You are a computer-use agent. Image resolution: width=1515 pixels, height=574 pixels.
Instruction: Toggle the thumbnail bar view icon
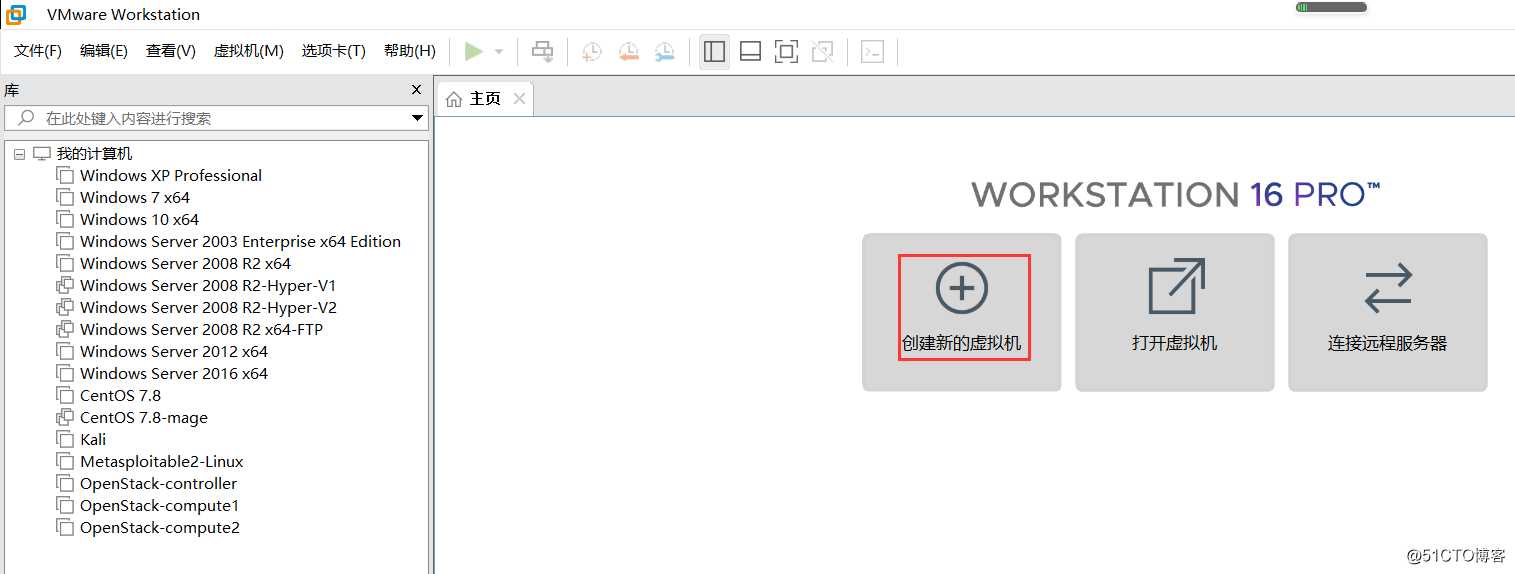(751, 51)
